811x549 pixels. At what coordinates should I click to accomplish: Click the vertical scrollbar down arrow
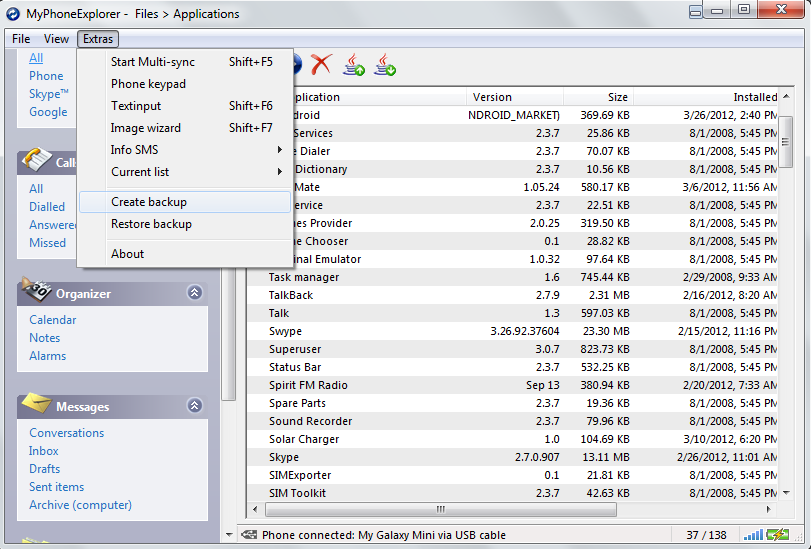click(786, 493)
